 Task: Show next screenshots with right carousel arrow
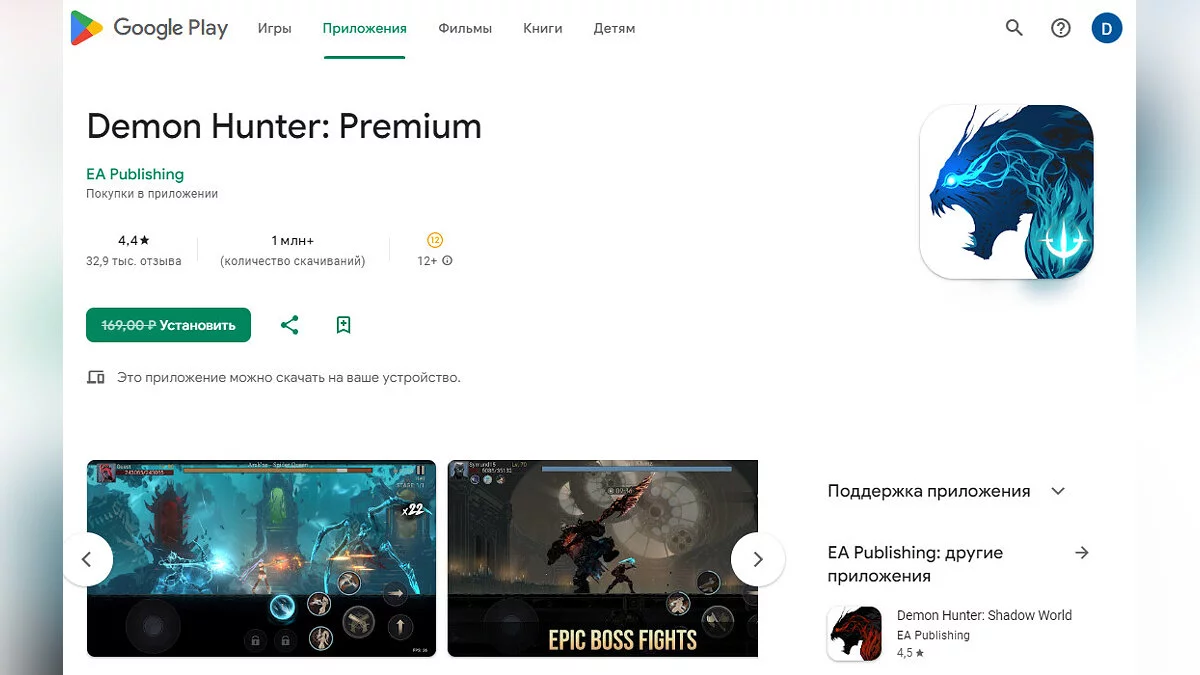click(x=758, y=559)
